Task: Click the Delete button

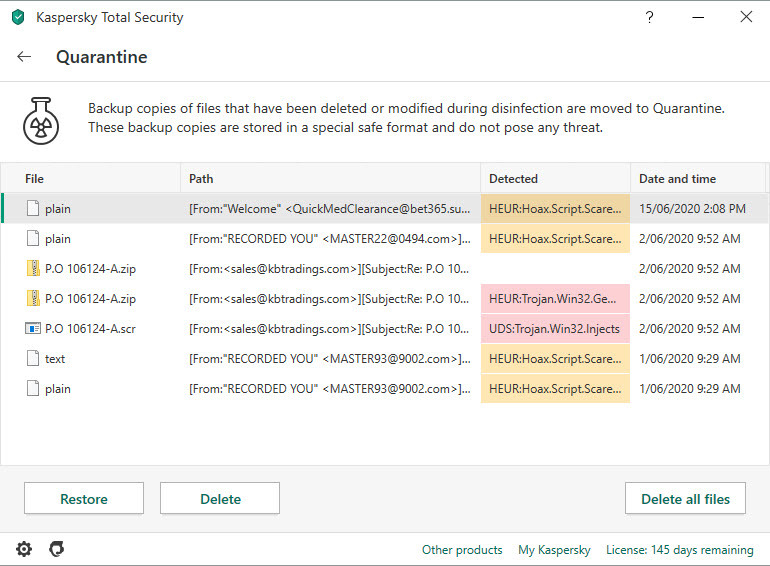Action: coord(220,499)
